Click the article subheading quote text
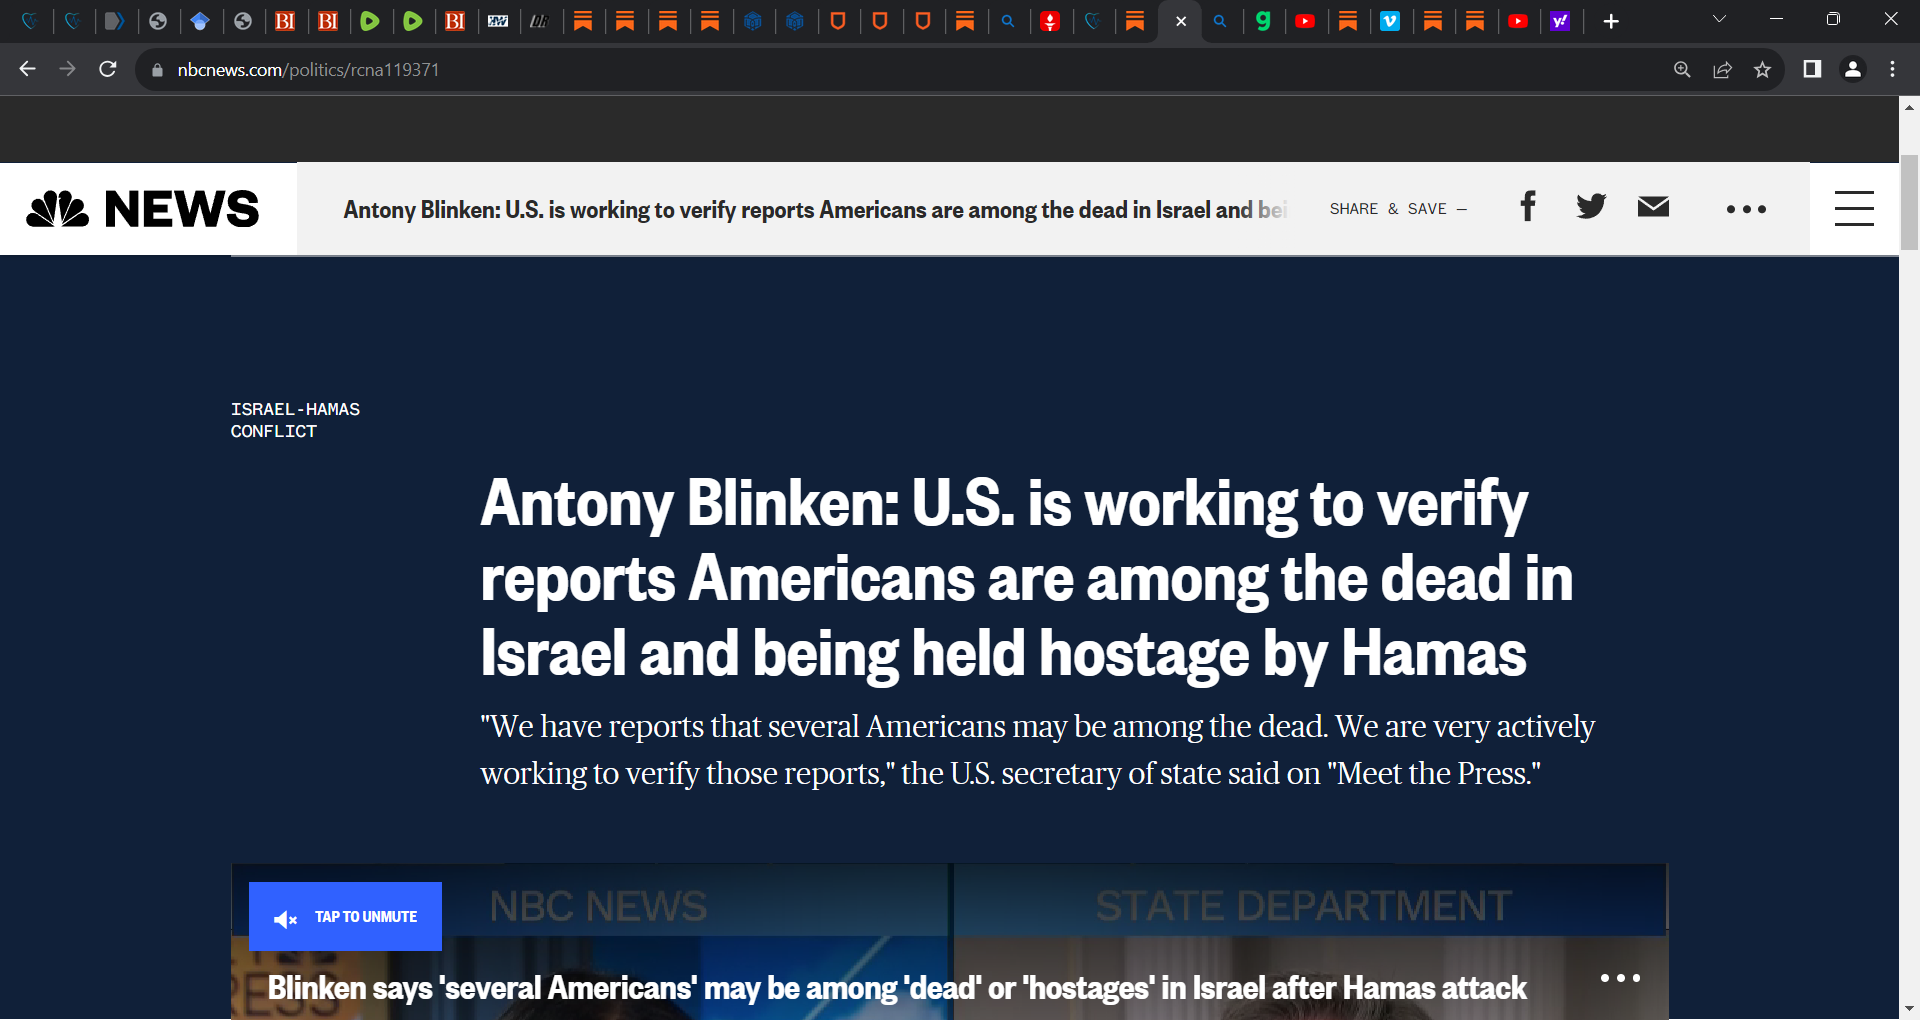1920x1020 pixels. pyautogui.click(x=1037, y=750)
